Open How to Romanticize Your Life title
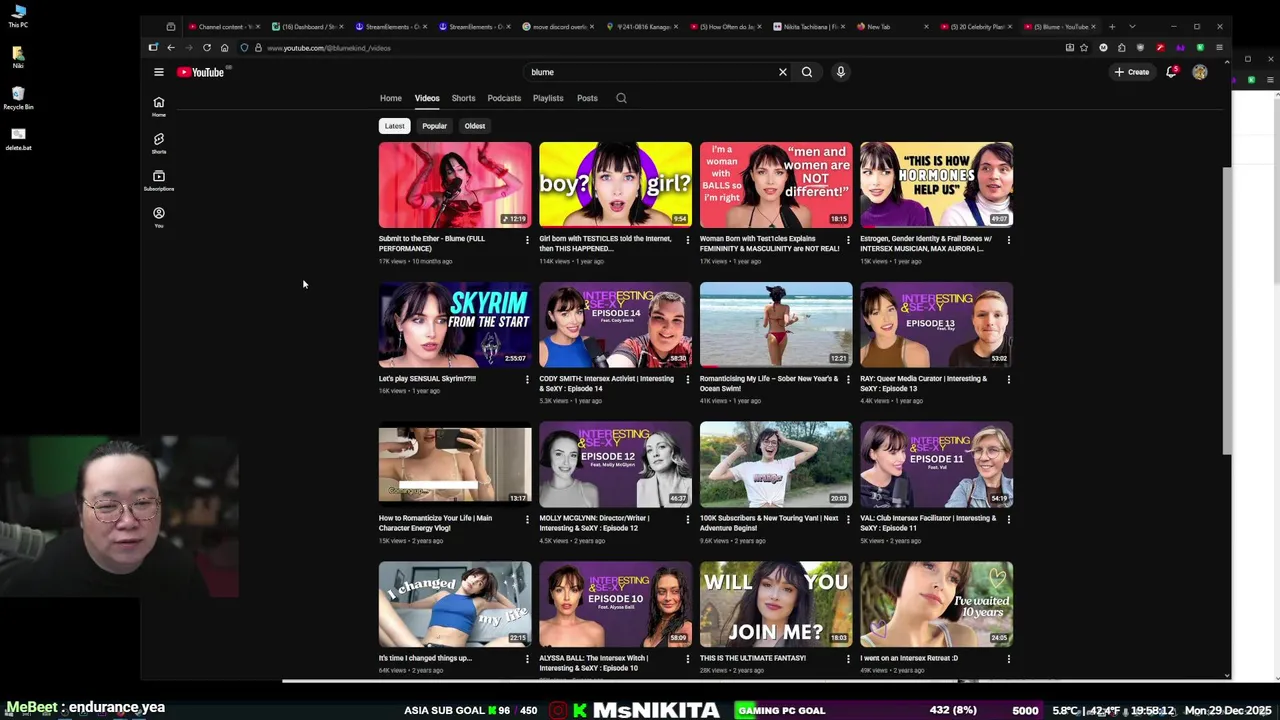The width and height of the screenshot is (1280, 720). coord(435,523)
